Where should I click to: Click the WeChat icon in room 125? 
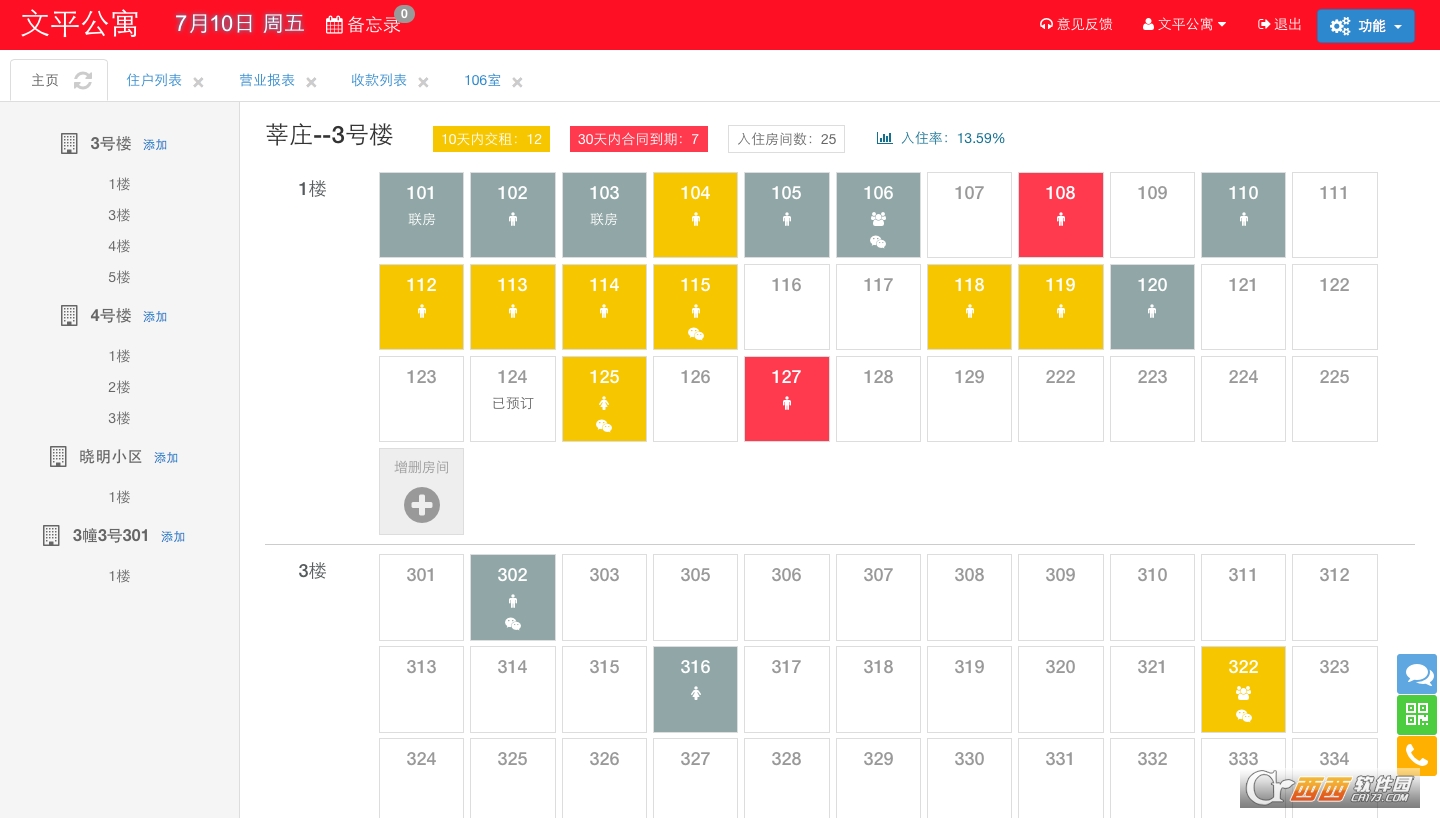coord(604,425)
